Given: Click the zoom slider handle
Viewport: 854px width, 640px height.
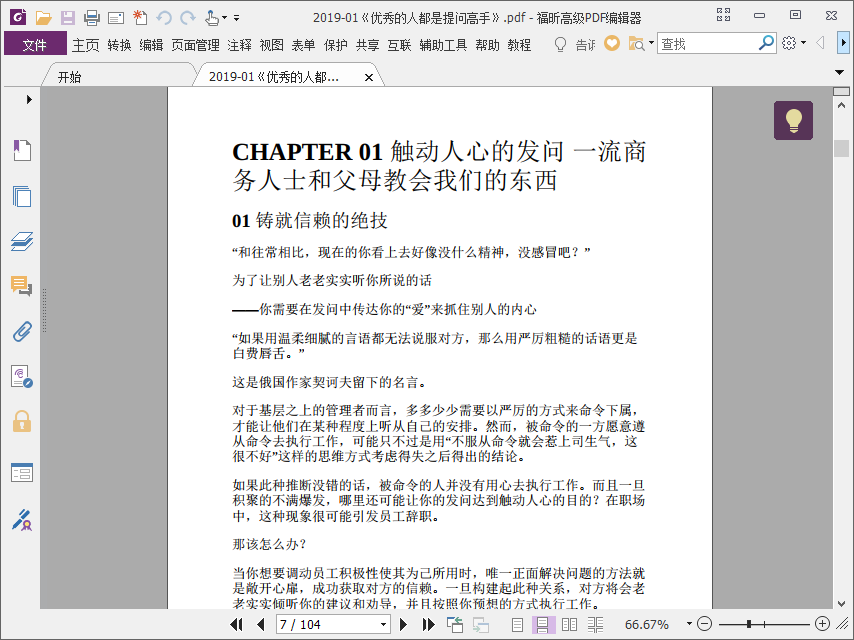Looking at the screenshot, I should tap(749, 624).
